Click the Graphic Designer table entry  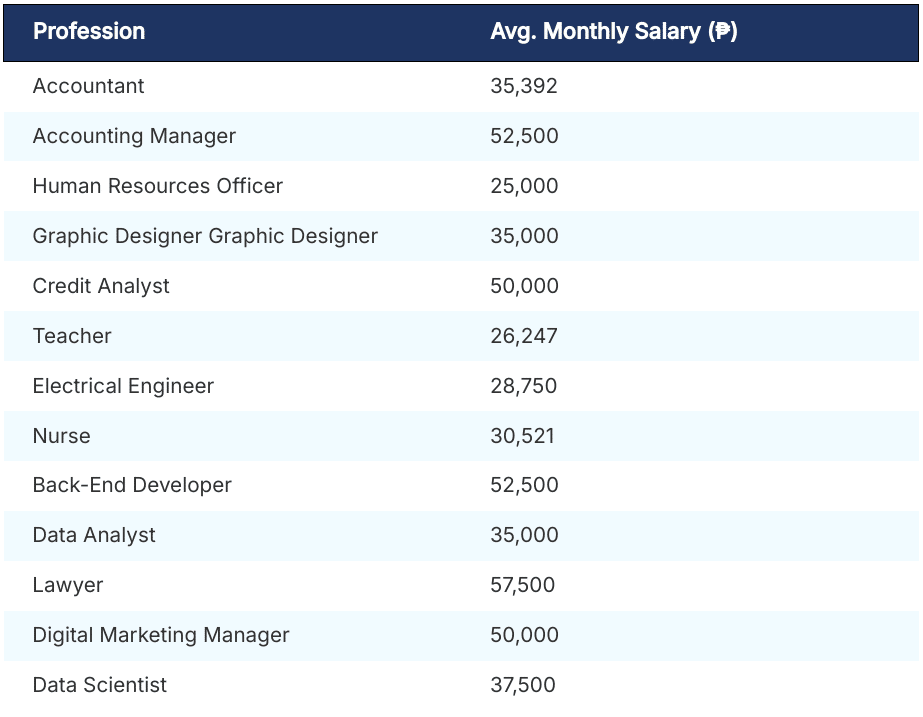(x=205, y=236)
